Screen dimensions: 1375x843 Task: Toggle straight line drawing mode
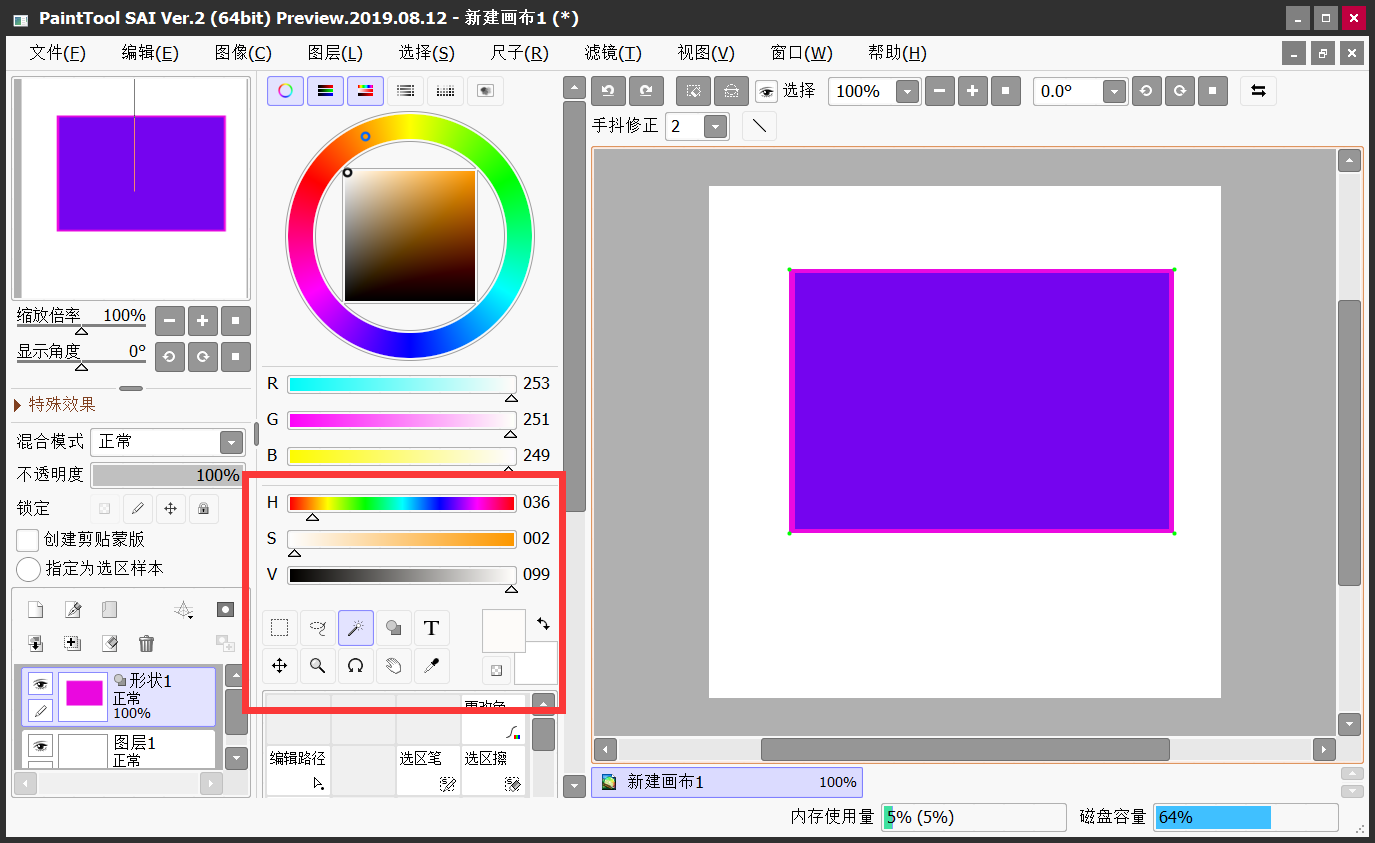point(759,126)
